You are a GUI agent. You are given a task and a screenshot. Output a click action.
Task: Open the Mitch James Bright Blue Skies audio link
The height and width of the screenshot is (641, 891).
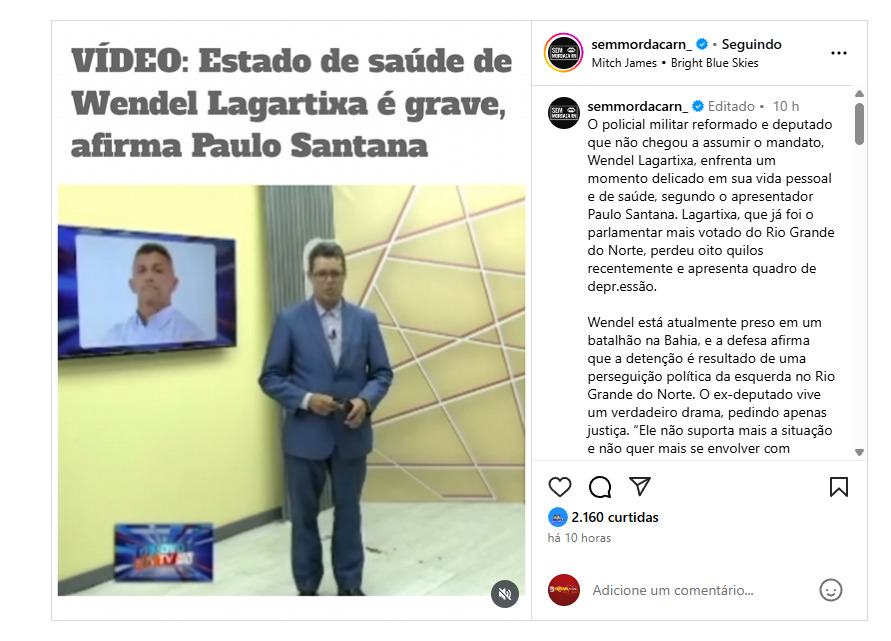click(x=675, y=63)
